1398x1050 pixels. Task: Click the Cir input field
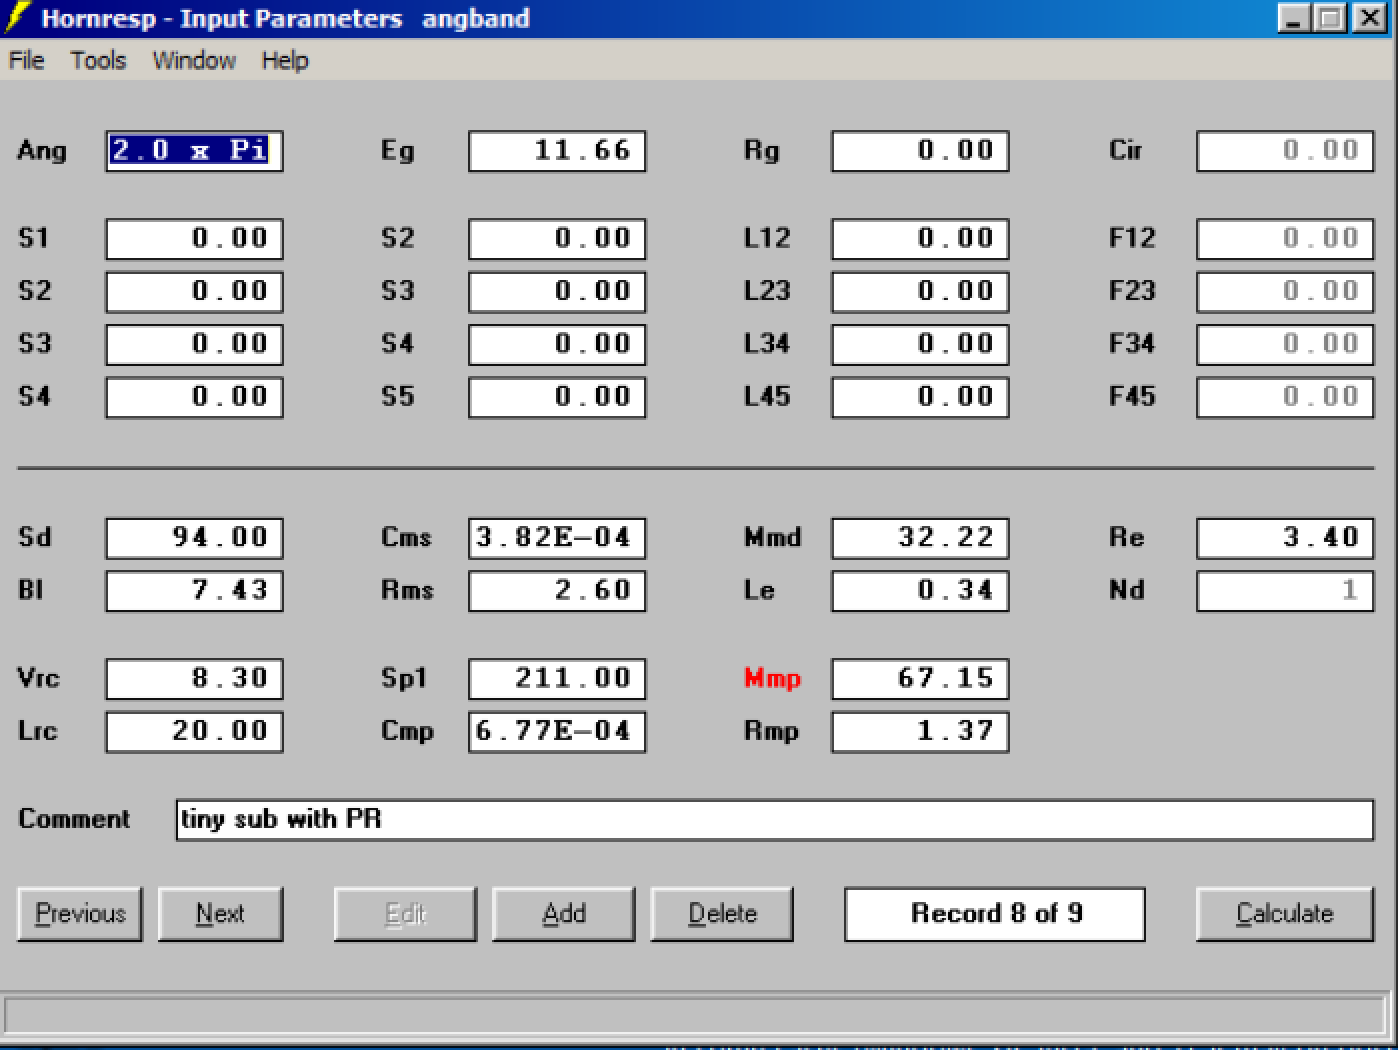click(1285, 151)
